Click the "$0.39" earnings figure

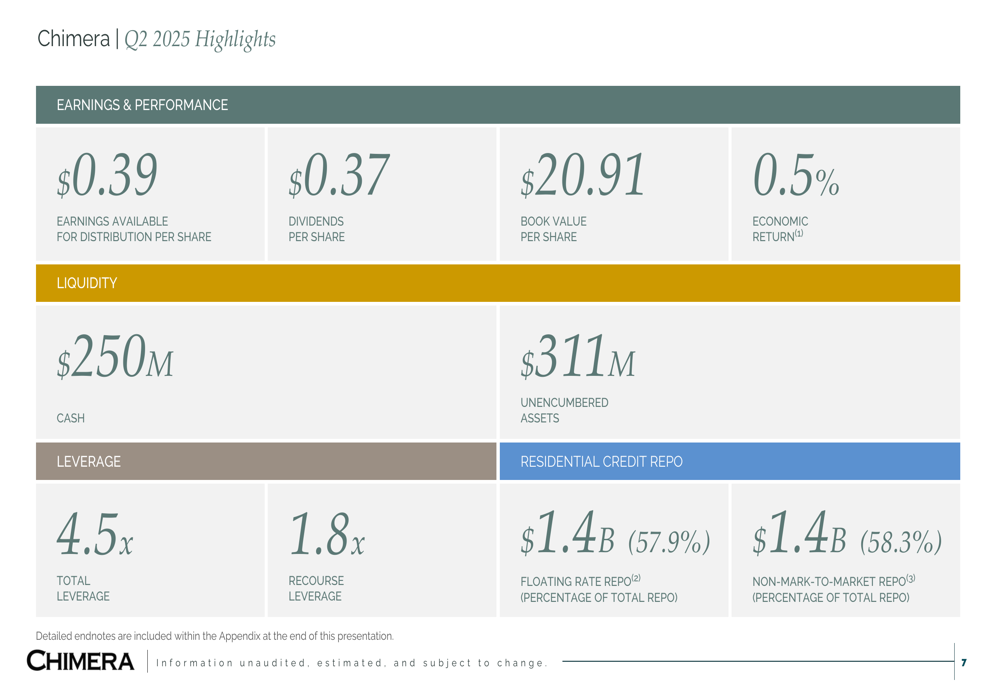tap(107, 175)
